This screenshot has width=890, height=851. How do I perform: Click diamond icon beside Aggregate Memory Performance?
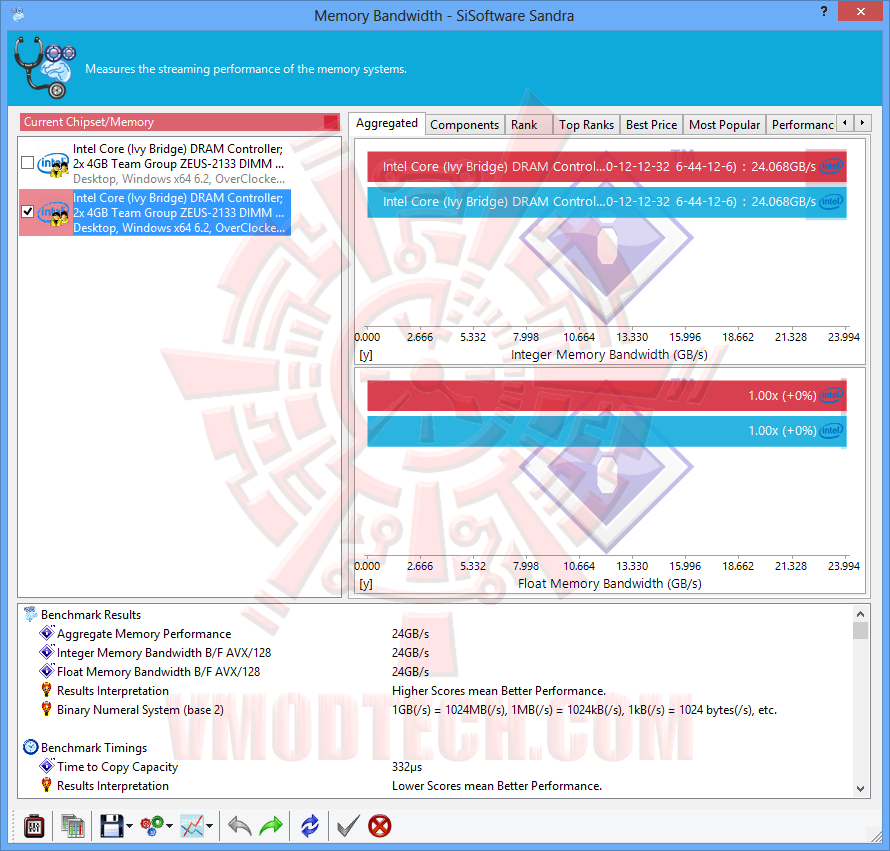47,633
